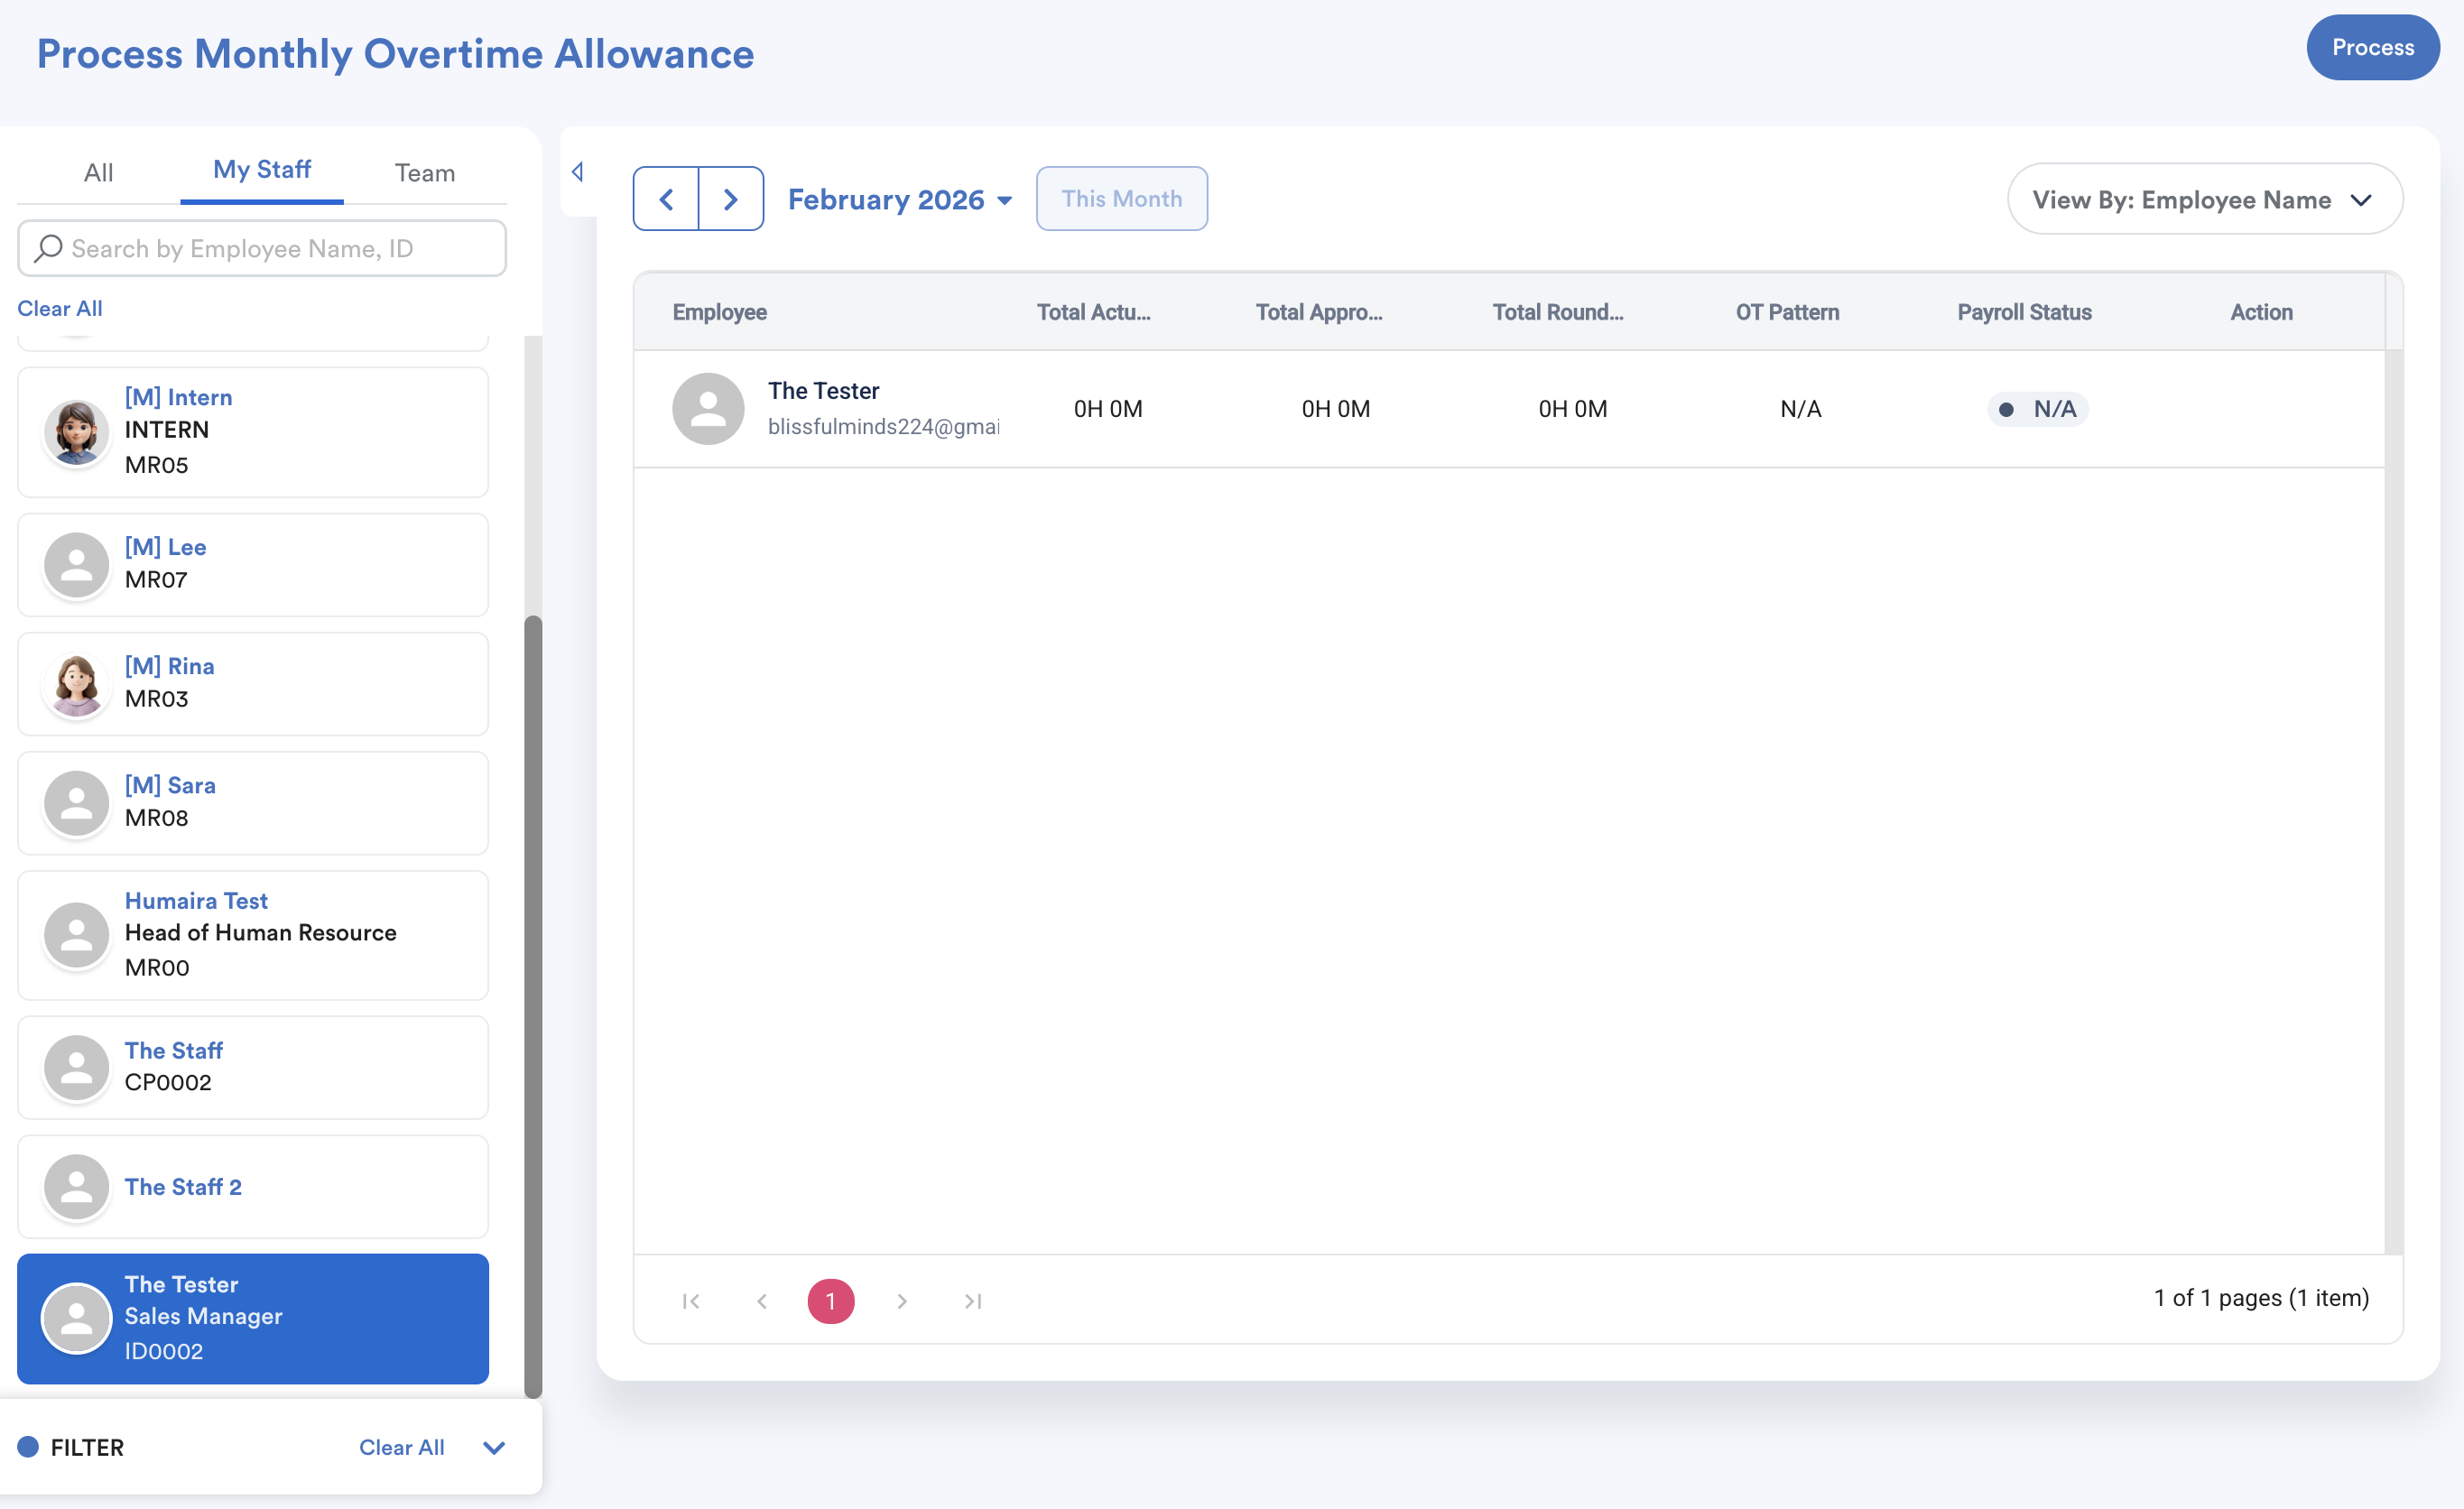Viewport: 2464px width, 1509px height.
Task: Open February 2026 month dropdown
Action: (x=900, y=200)
